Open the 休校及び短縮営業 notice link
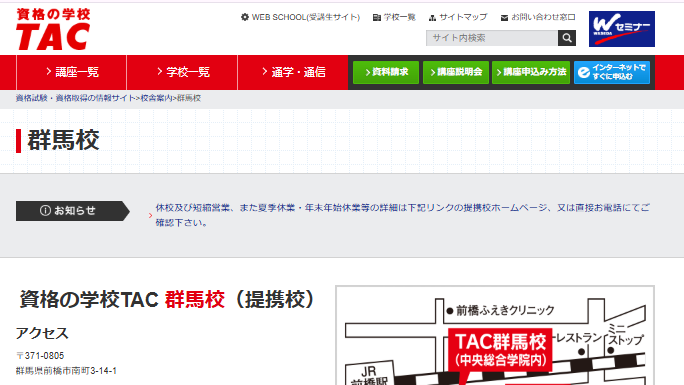The height and width of the screenshot is (385, 684). click(x=402, y=215)
